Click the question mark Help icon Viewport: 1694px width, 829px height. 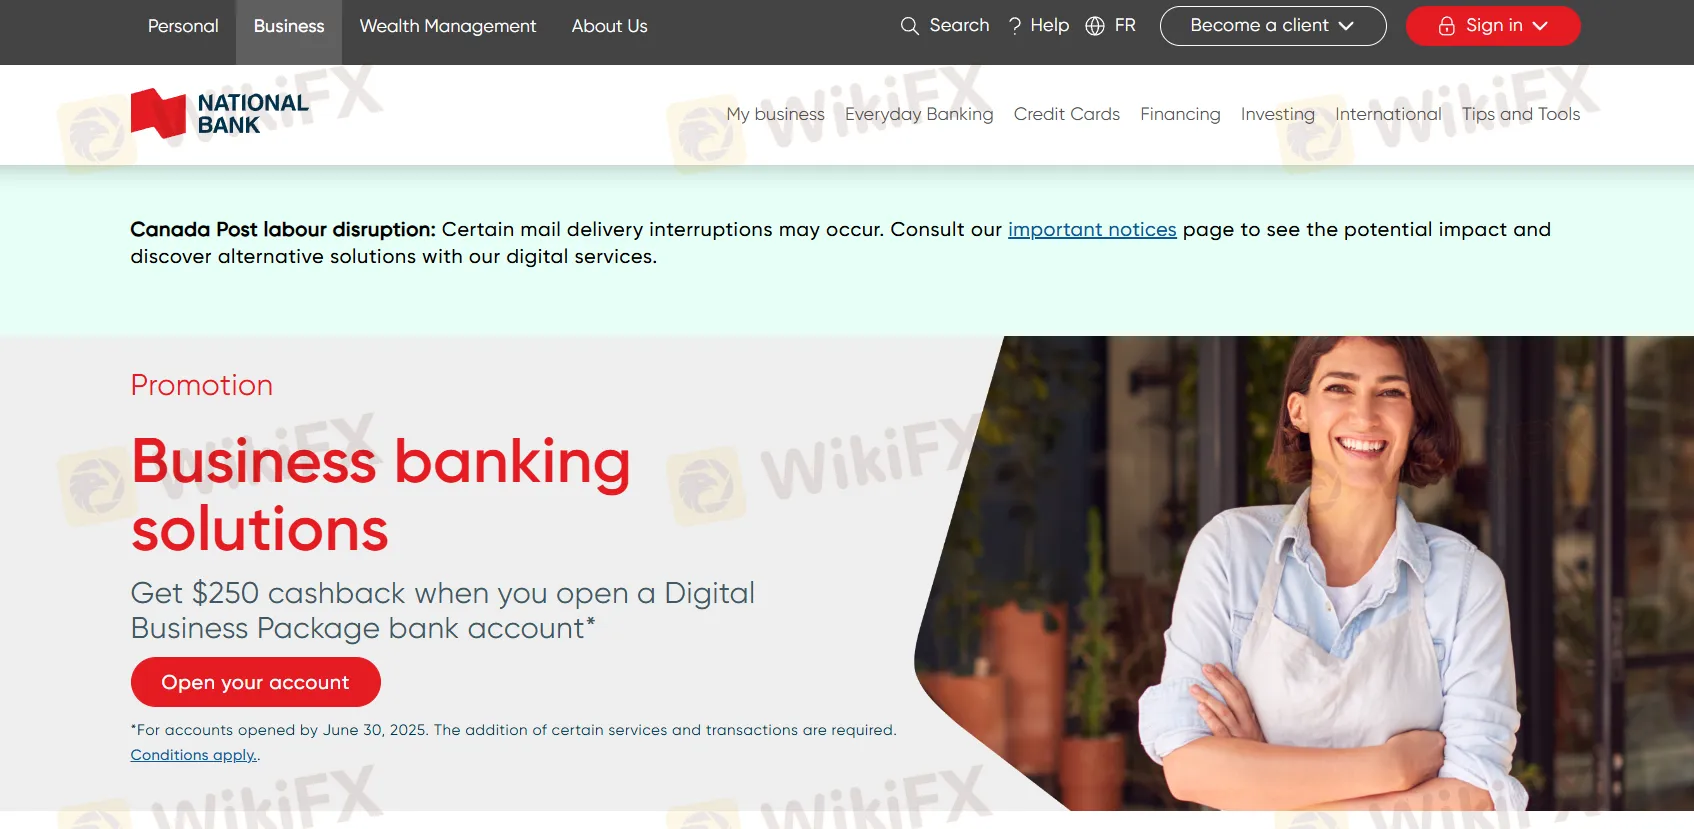1015,26
